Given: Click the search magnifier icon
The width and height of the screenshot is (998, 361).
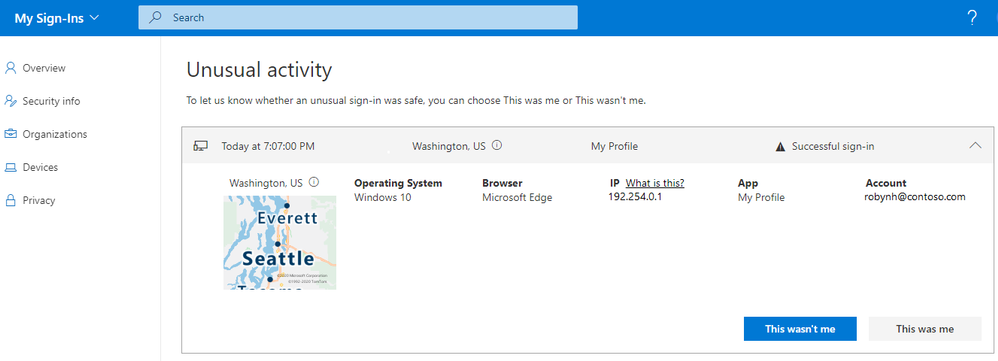Looking at the screenshot, I should tap(155, 18).
